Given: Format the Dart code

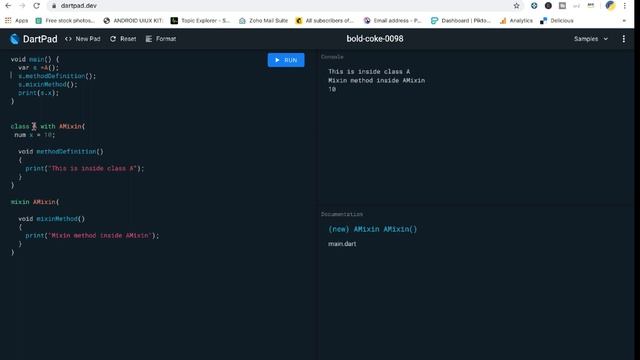Looking at the screenshot, I should click(x=161, y=39).
